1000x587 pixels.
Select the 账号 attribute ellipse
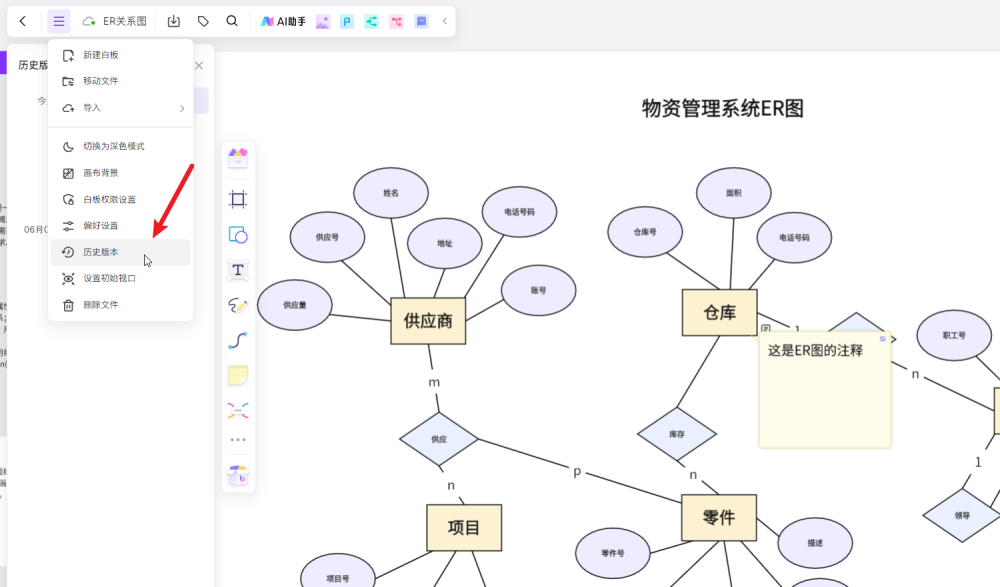(x=538, y=290)
